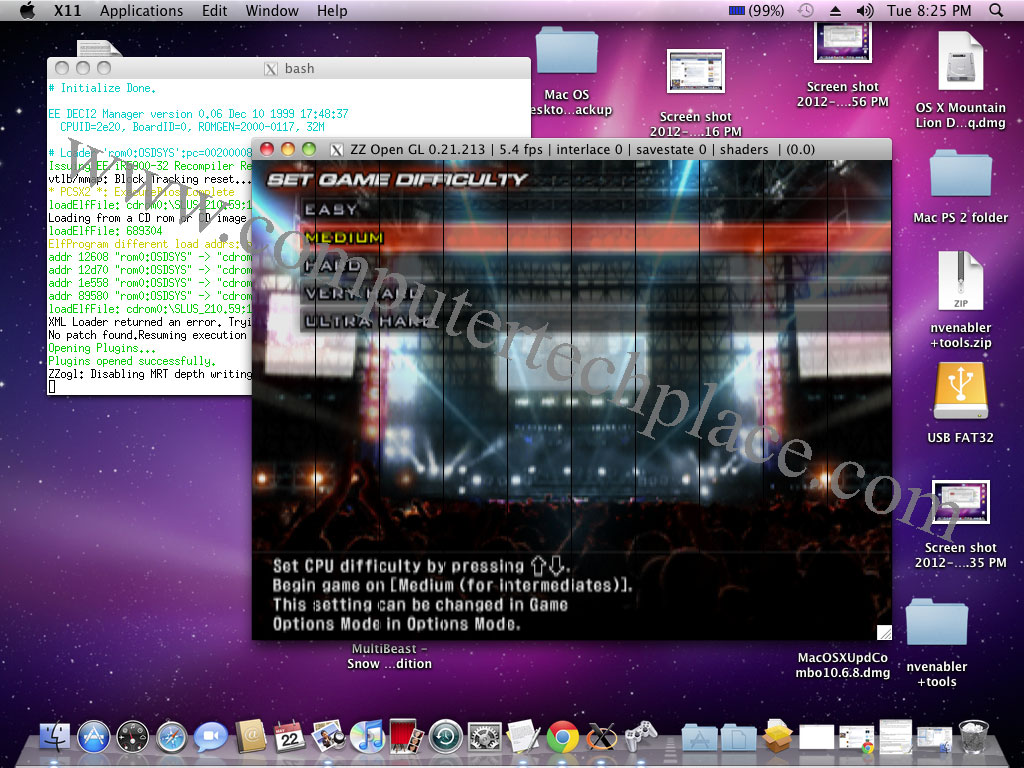Open Finder from the dock
The image size is (1024, 768).
(x=55, y=737)
